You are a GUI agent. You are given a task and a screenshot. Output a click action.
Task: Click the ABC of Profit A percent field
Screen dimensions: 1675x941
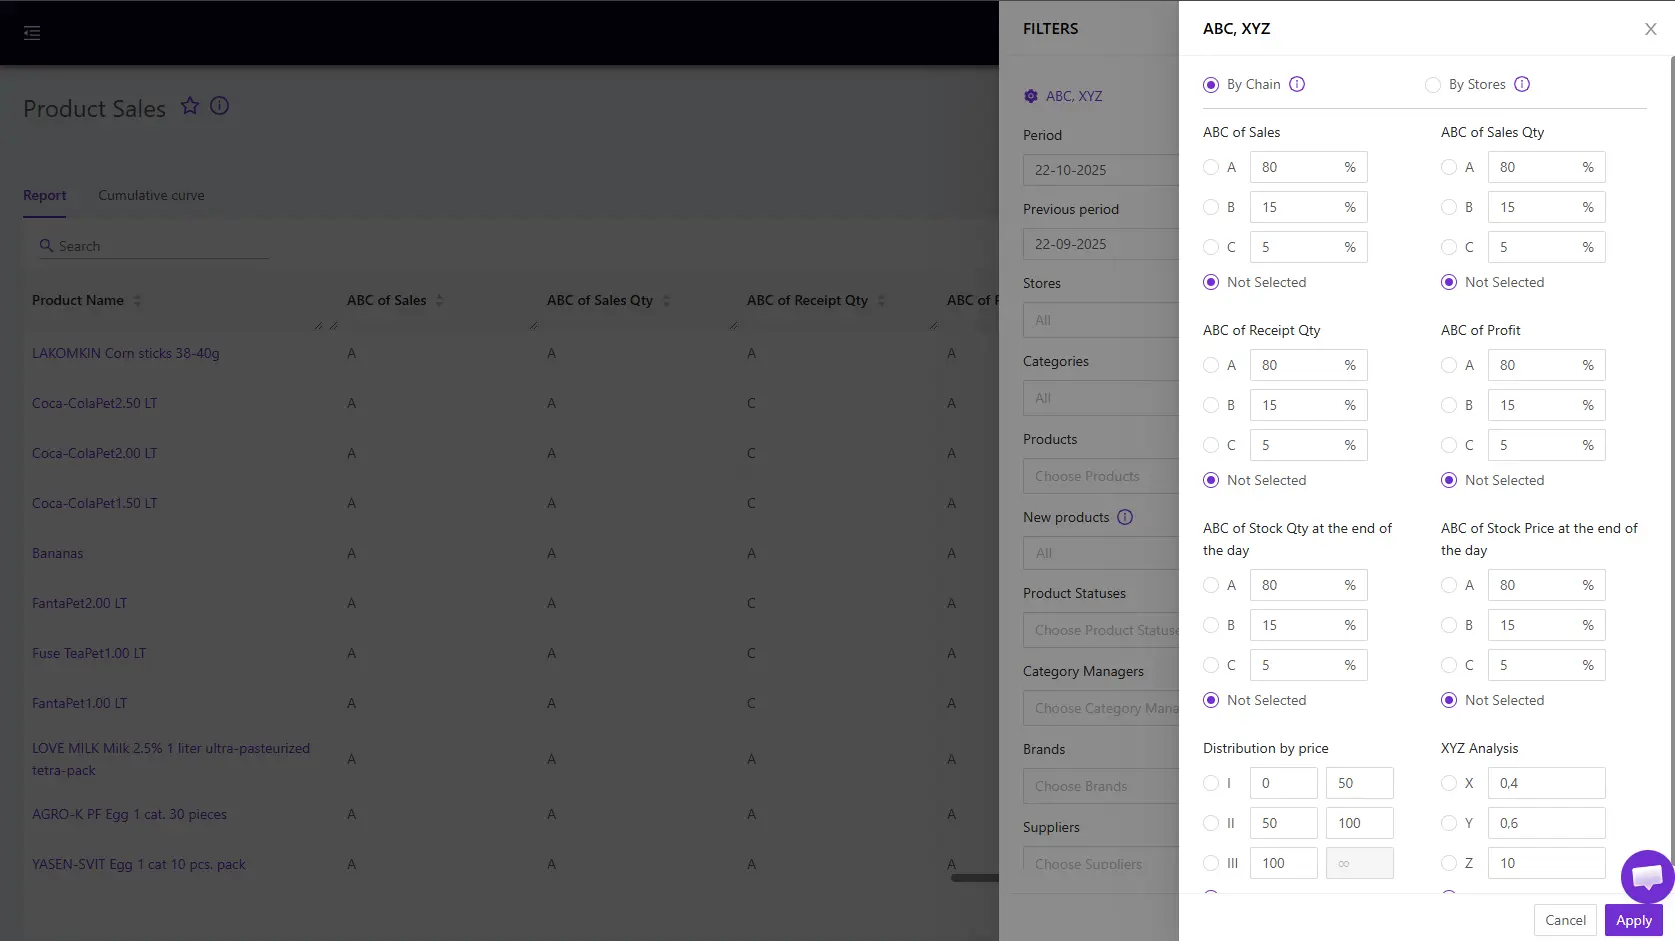(1535, 365)
